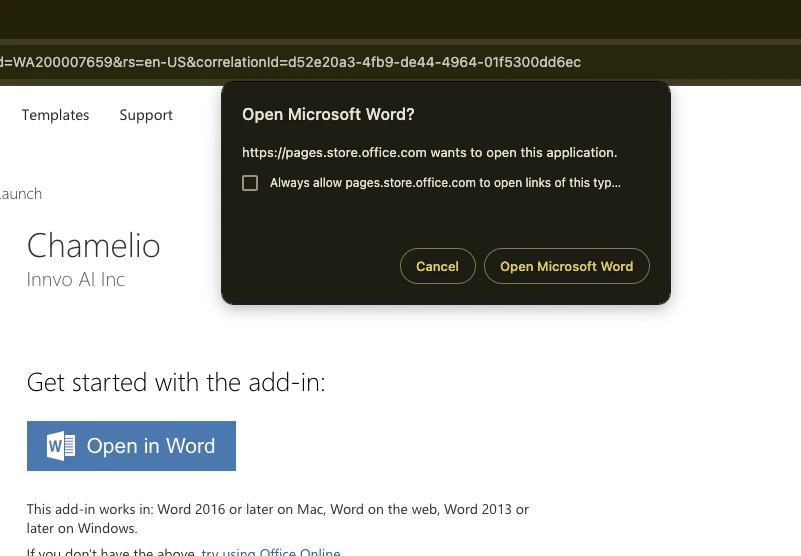
Task: Click the Launch breadcrumb text
Action: tap(21, 194)
